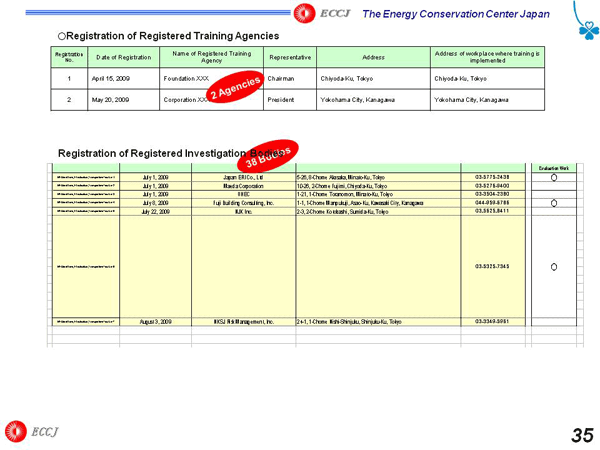Screen dimensions: 600x450
Task: Select registration number 2 cell
Action: point(69,100)
